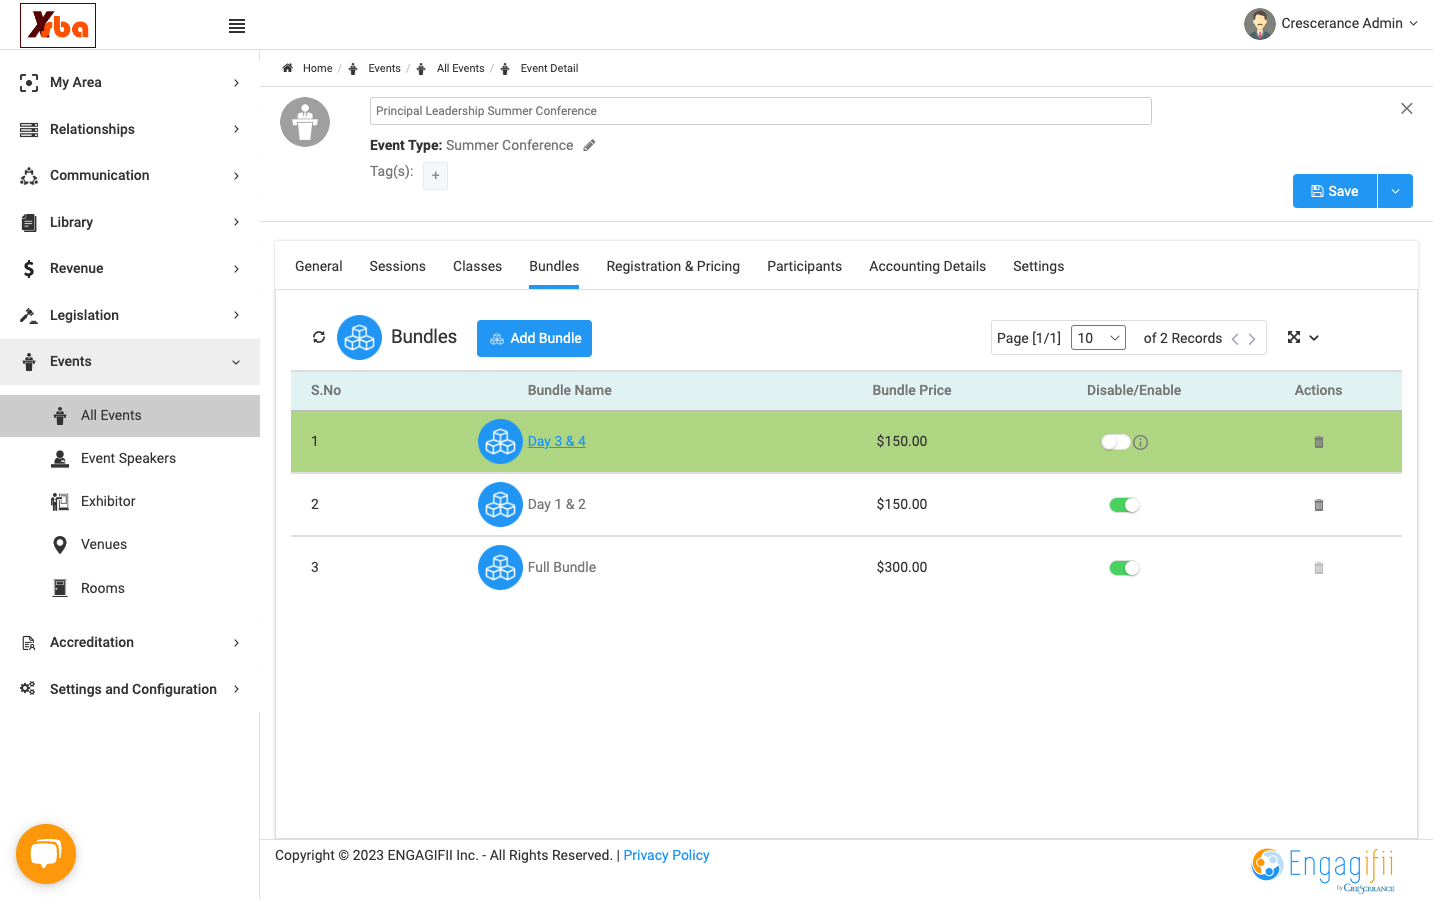Screen dimensions: 1433x900
Task: Add a tag with the plus icon
Action: click(x=435, y=176)
